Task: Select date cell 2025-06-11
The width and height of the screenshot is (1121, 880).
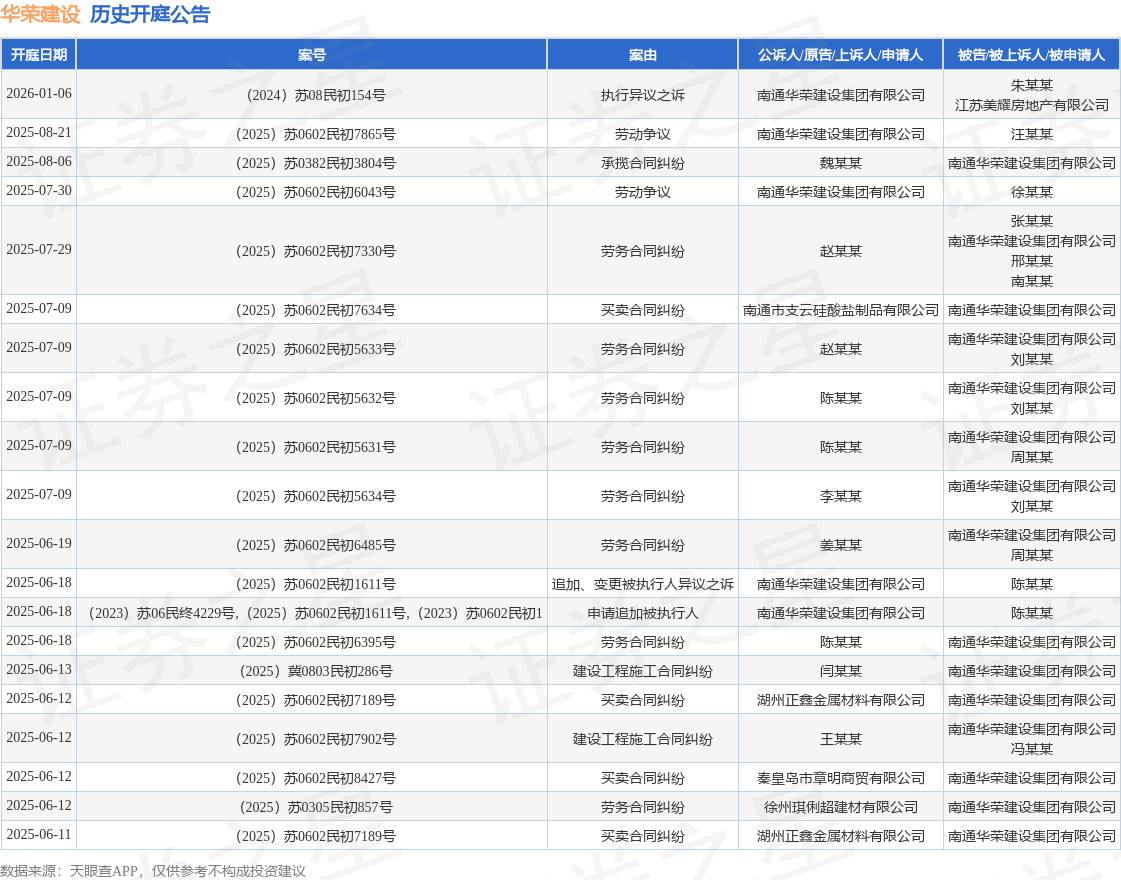Action: pyautogui.click(x=39, y=835)
